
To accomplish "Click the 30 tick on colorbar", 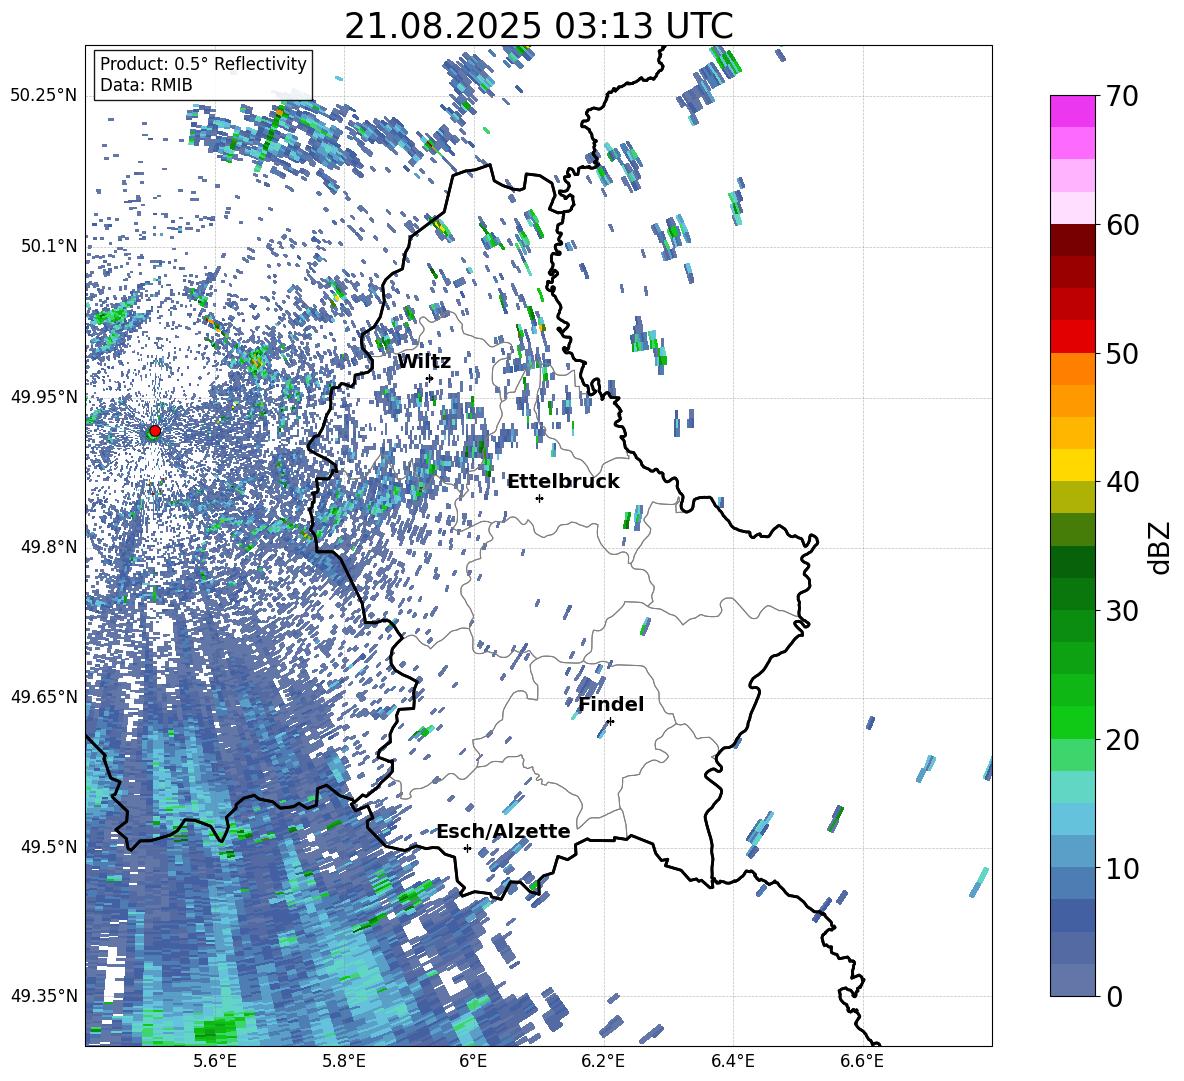I will [1122, 611].
